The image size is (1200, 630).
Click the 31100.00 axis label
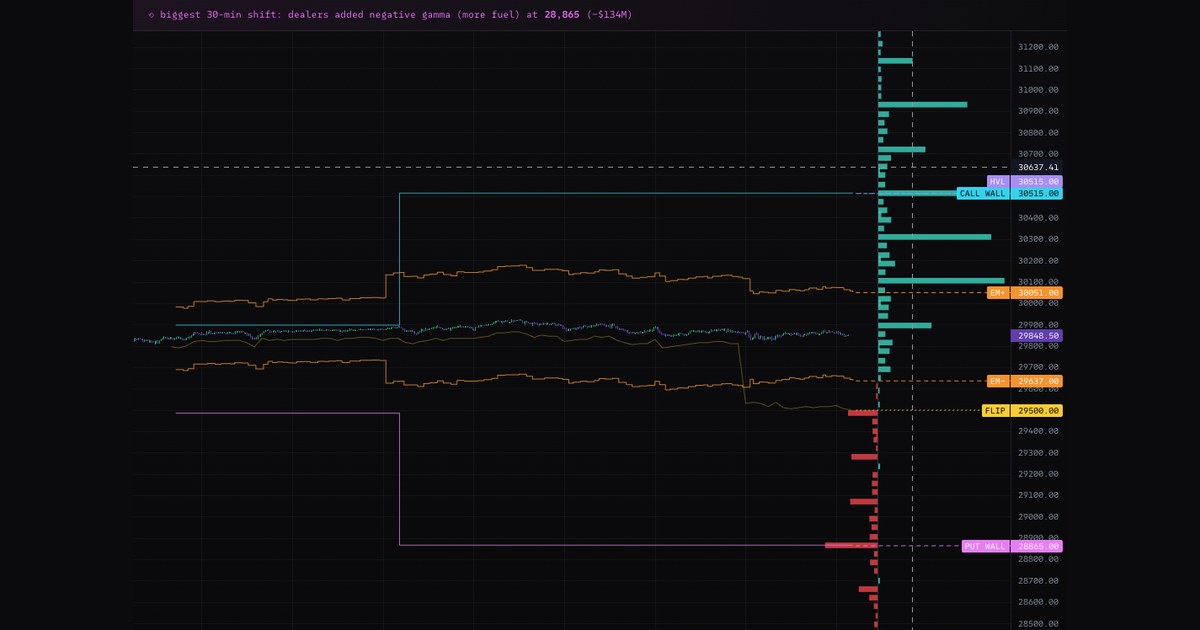1038,69
